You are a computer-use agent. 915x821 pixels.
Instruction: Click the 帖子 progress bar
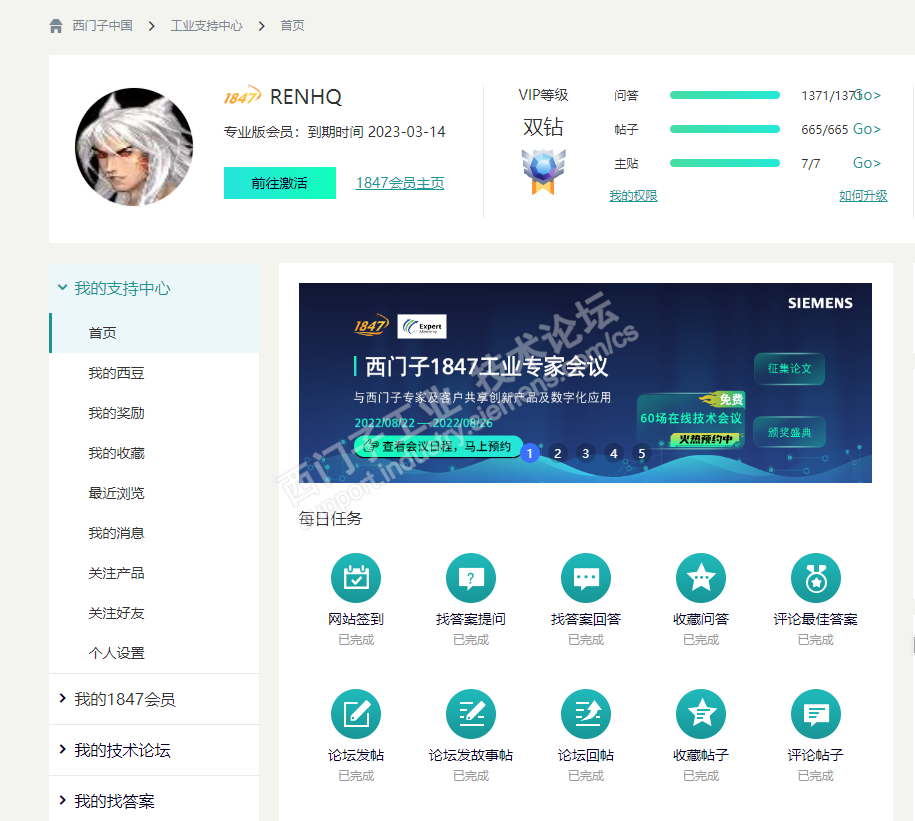[x=725, y=129]
